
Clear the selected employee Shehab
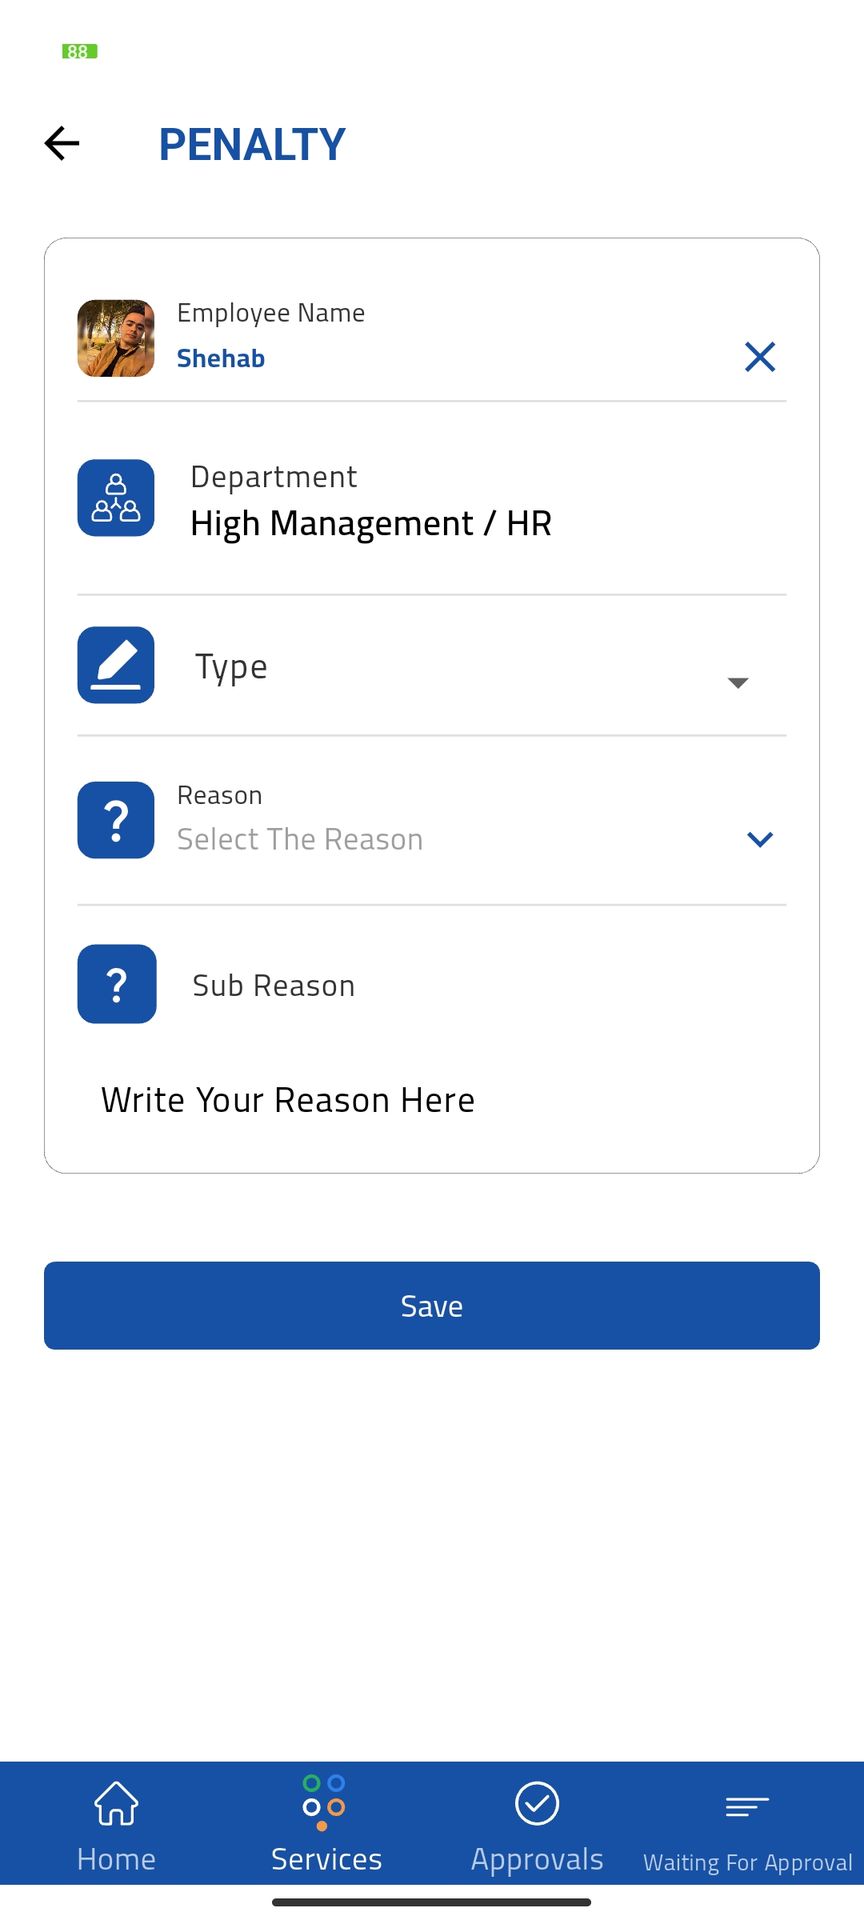coord(760,357)
